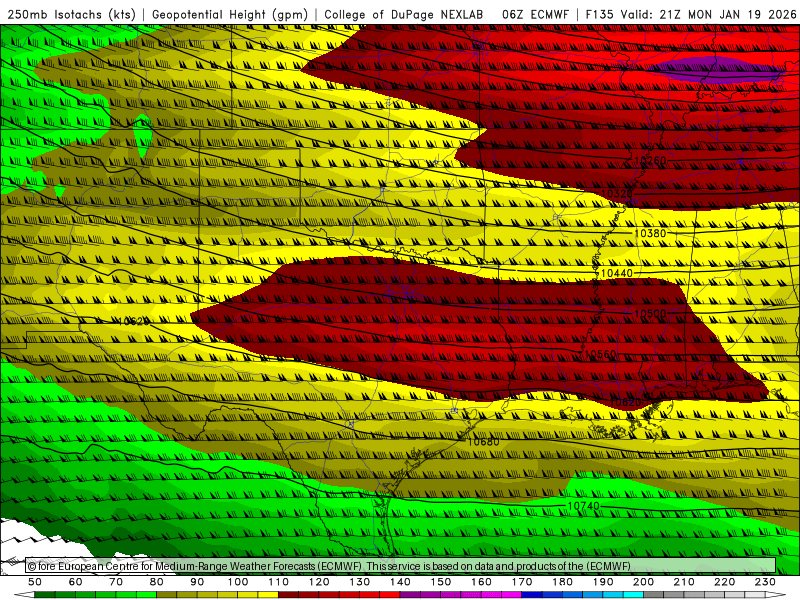Click the 120 value on the color scale
Screen dimensions: 800x600
(319, 582)
